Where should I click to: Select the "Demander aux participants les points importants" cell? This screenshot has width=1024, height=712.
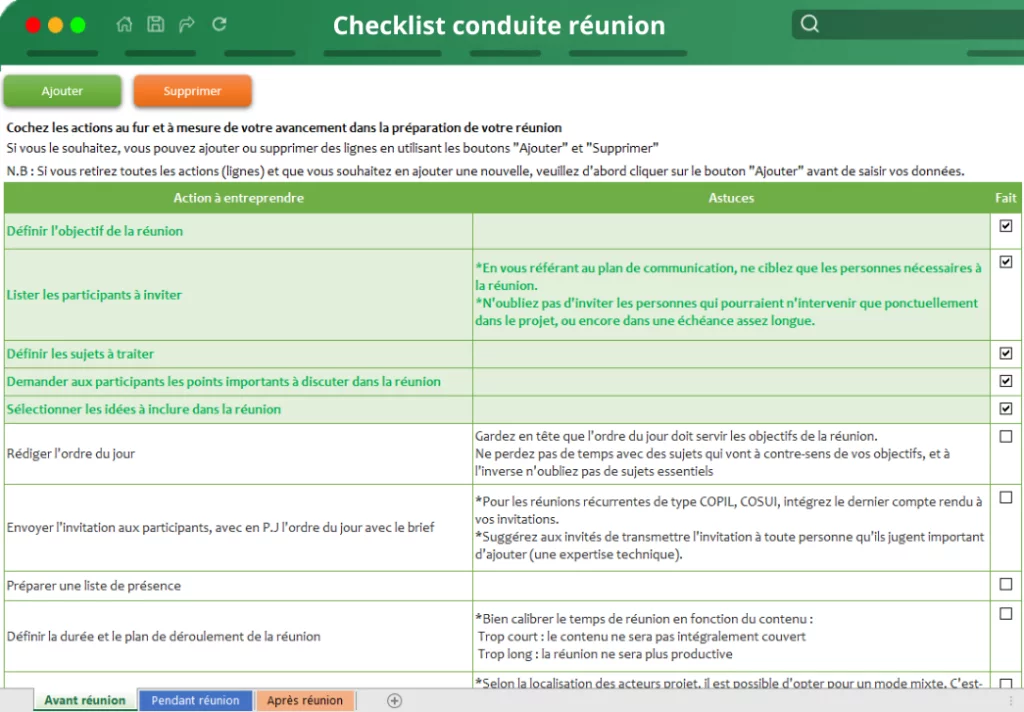(238, 381)
